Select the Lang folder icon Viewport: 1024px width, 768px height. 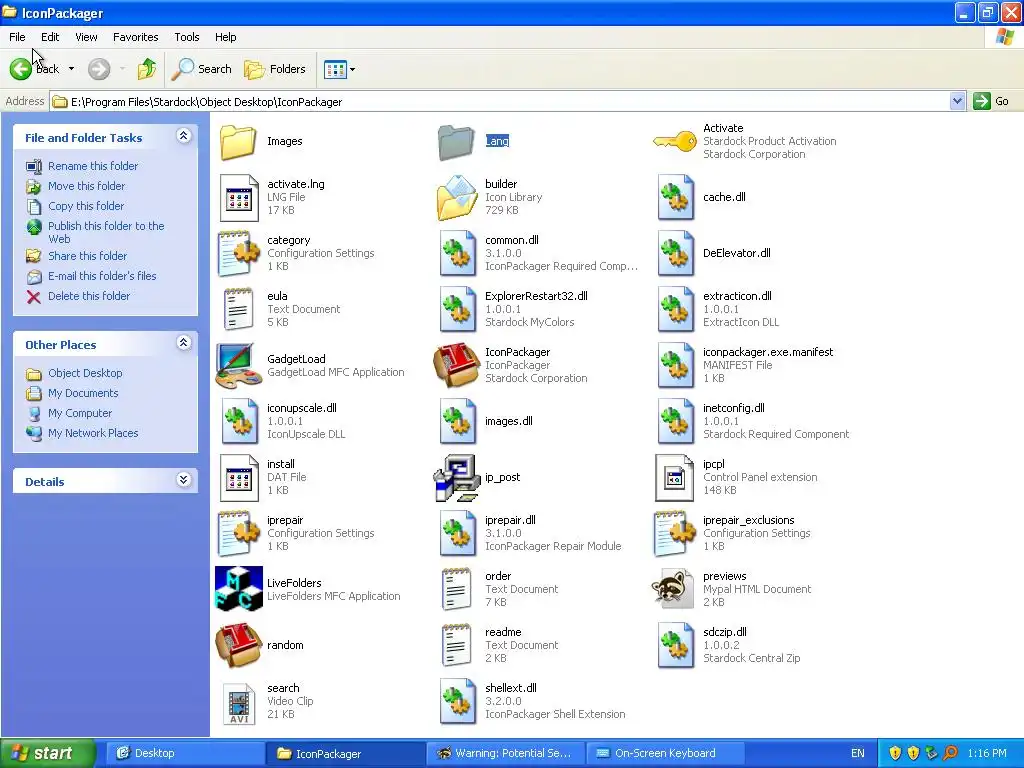(456, 141)
